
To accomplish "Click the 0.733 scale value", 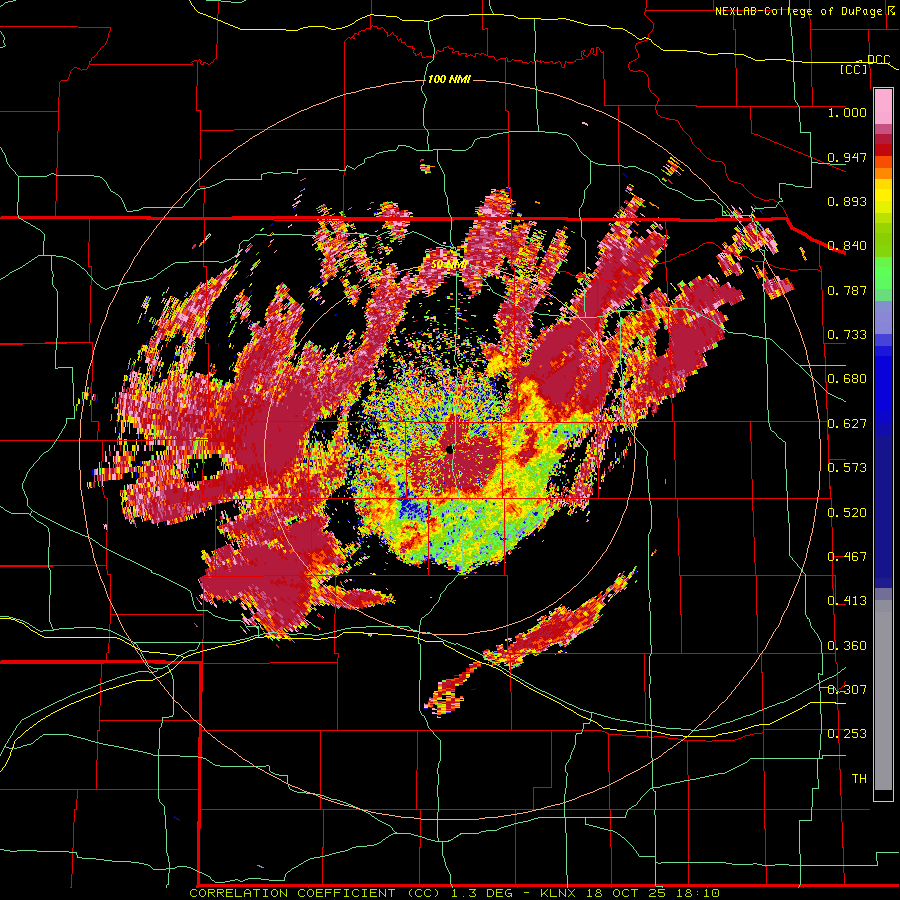I will coord(847,335).
